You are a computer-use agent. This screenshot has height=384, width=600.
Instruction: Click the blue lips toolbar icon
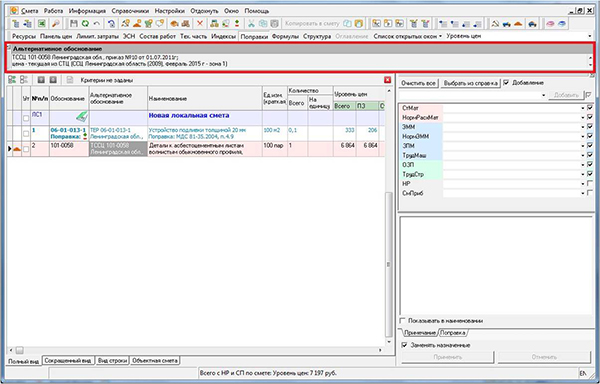561,24
